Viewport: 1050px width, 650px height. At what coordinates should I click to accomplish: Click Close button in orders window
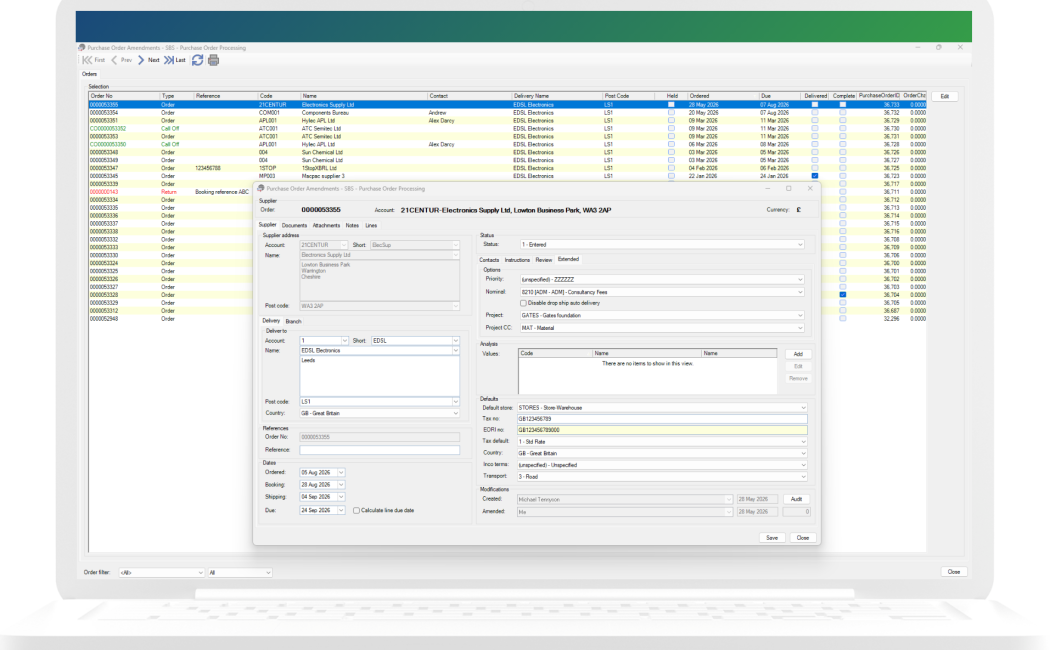(x=954, y=572)
